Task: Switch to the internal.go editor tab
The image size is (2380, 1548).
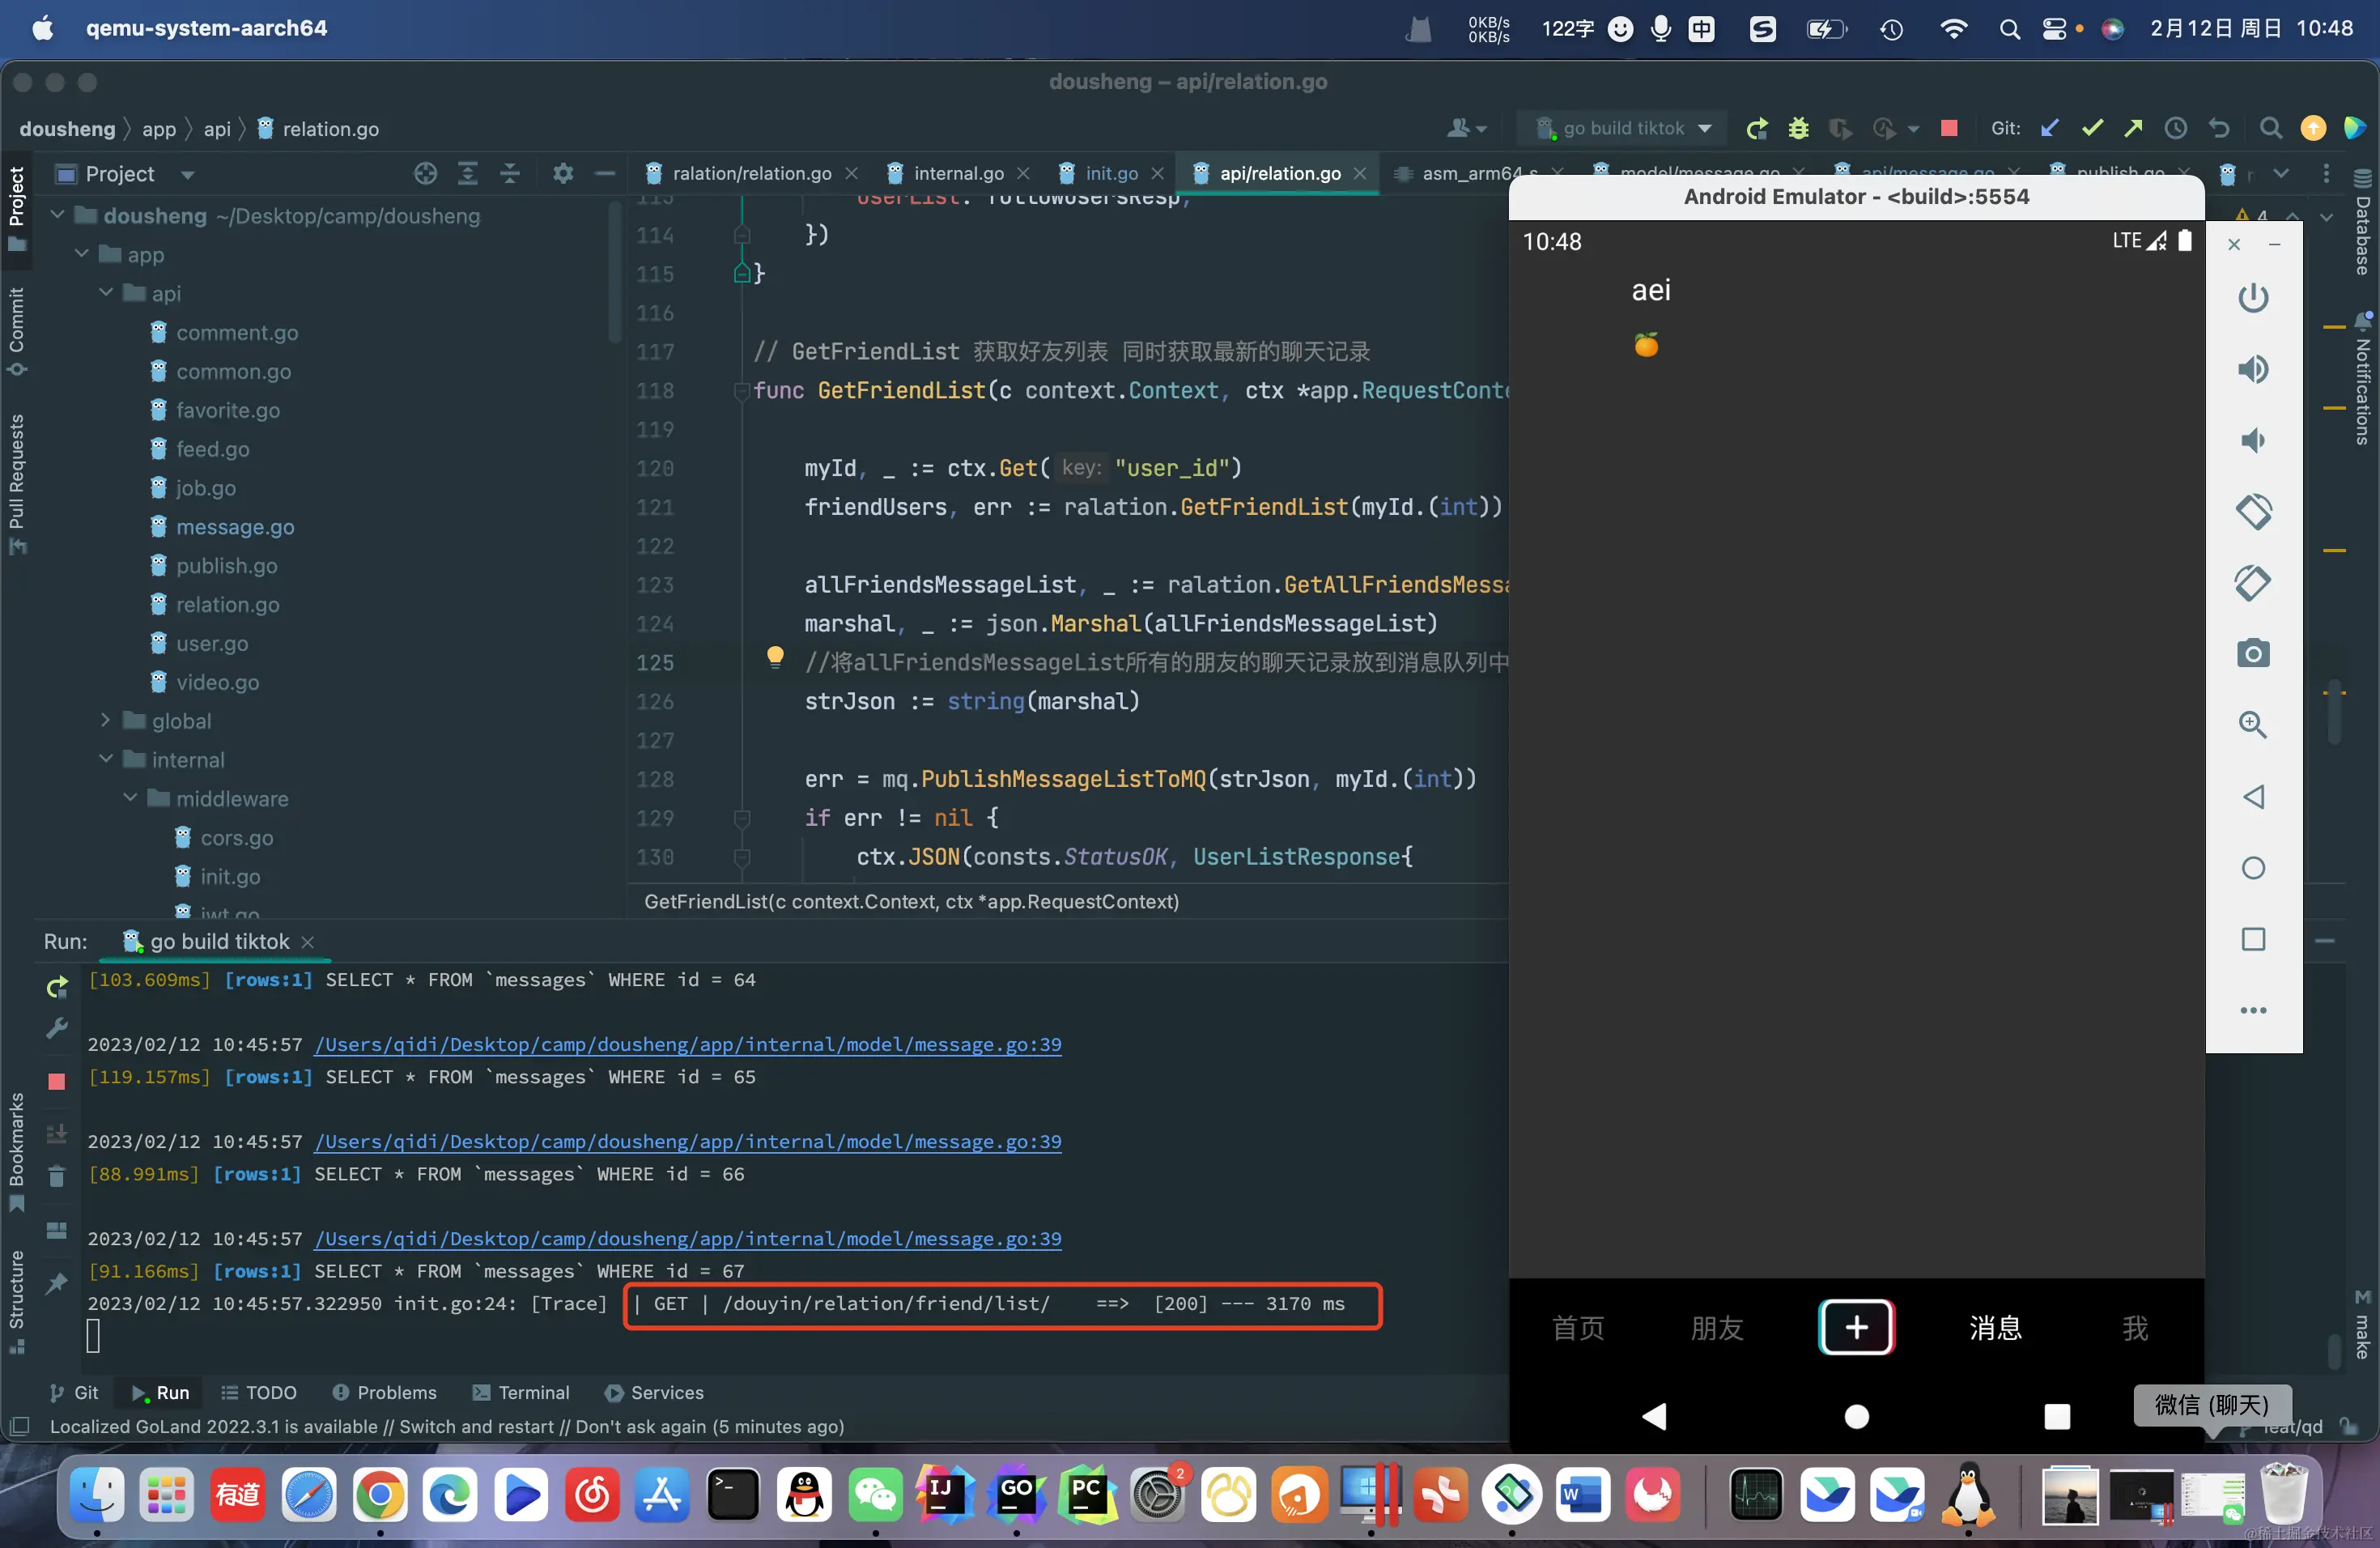Action: click(x=958, y=174)
